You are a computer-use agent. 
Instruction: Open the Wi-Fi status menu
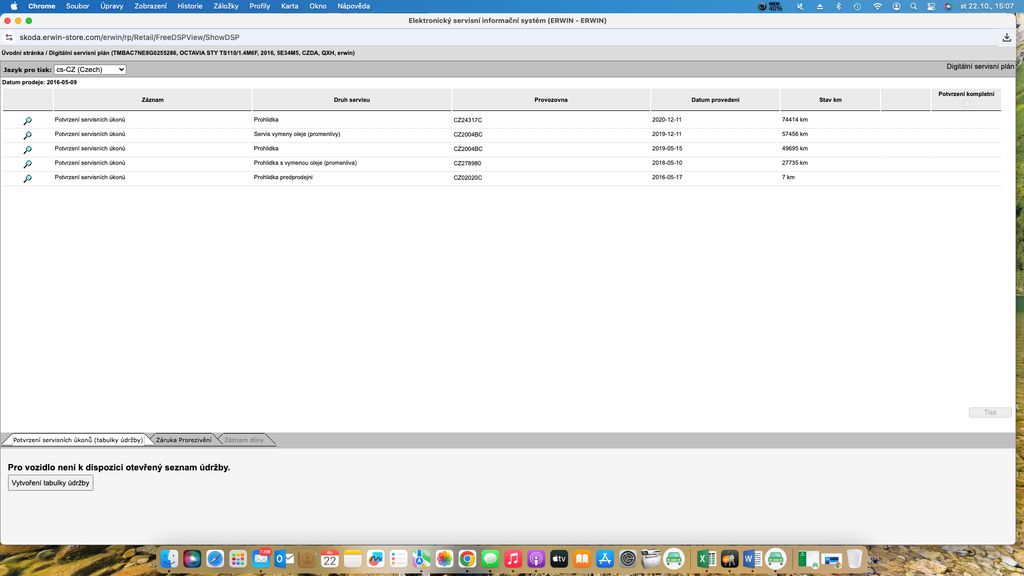(x=878, y=6)
